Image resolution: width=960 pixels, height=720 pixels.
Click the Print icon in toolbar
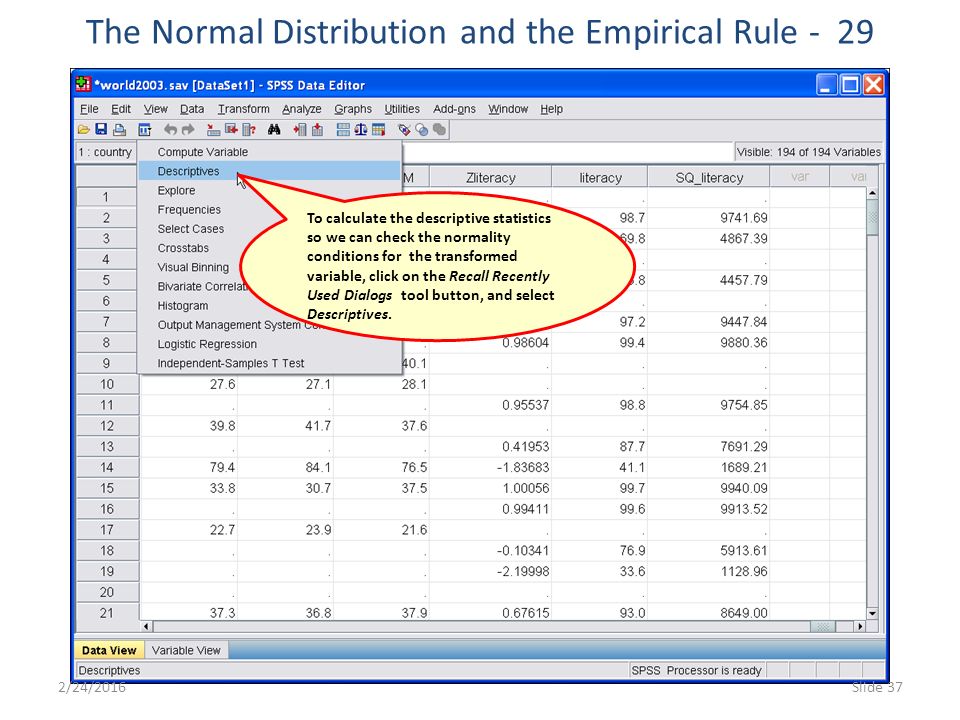coord(119,130)
